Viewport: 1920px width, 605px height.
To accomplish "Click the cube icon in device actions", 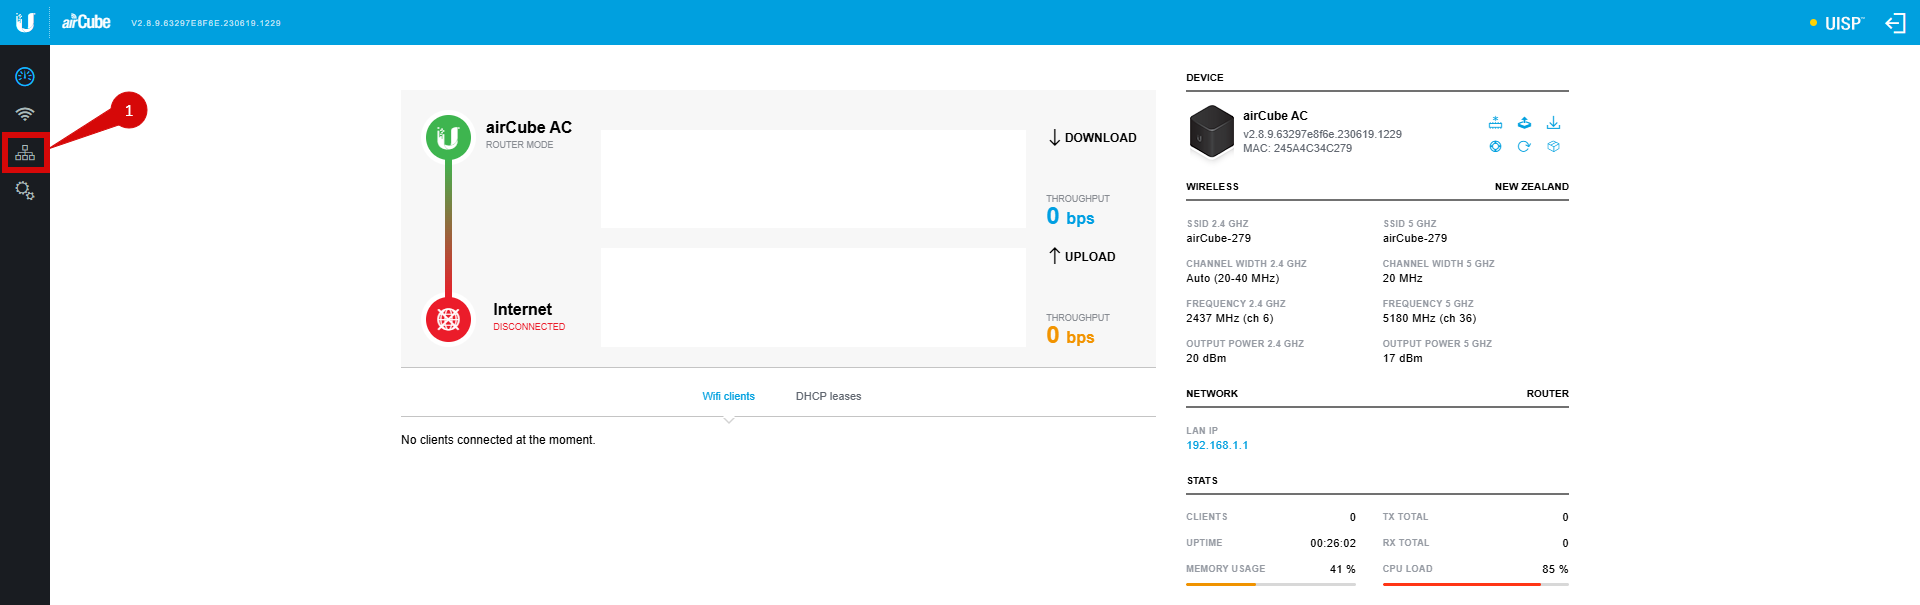I will coord(1553,146).
